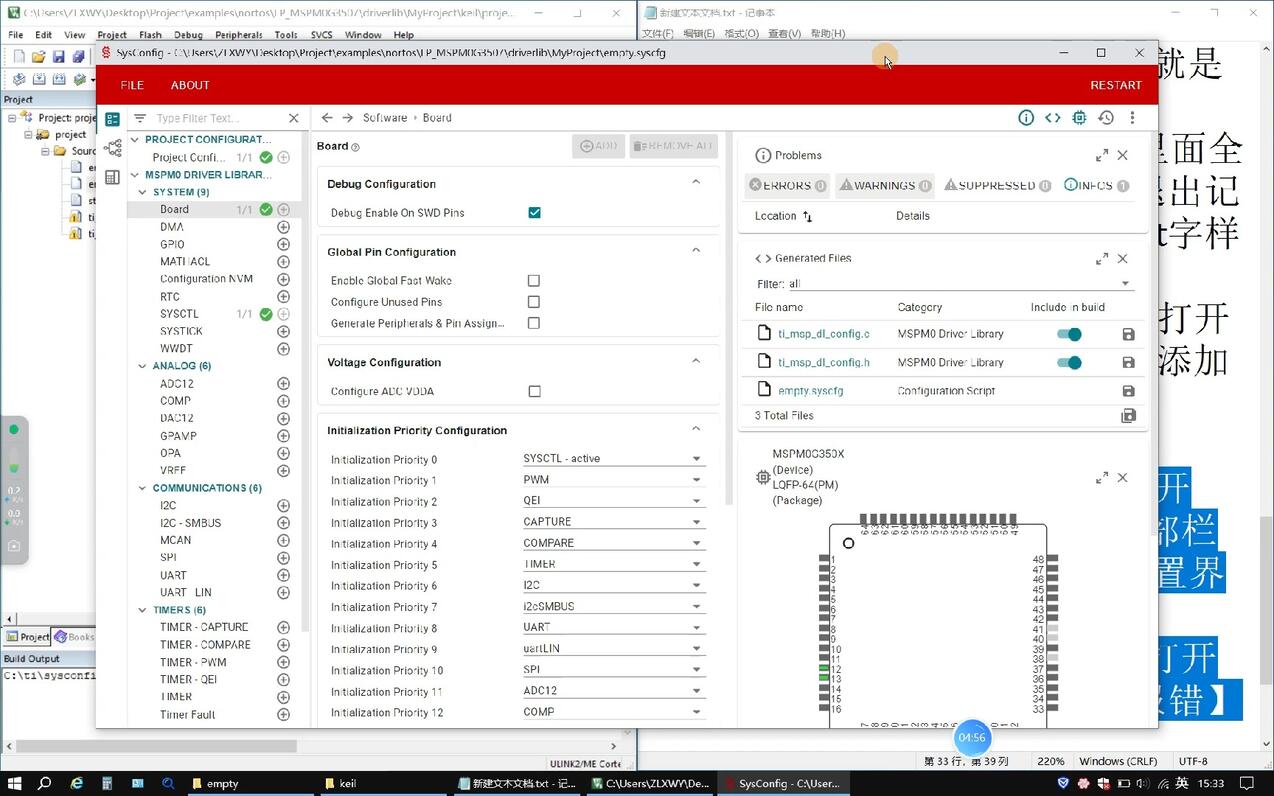
Task: Uncheck Debug Enable On SWD Pins
Action: 534,213
